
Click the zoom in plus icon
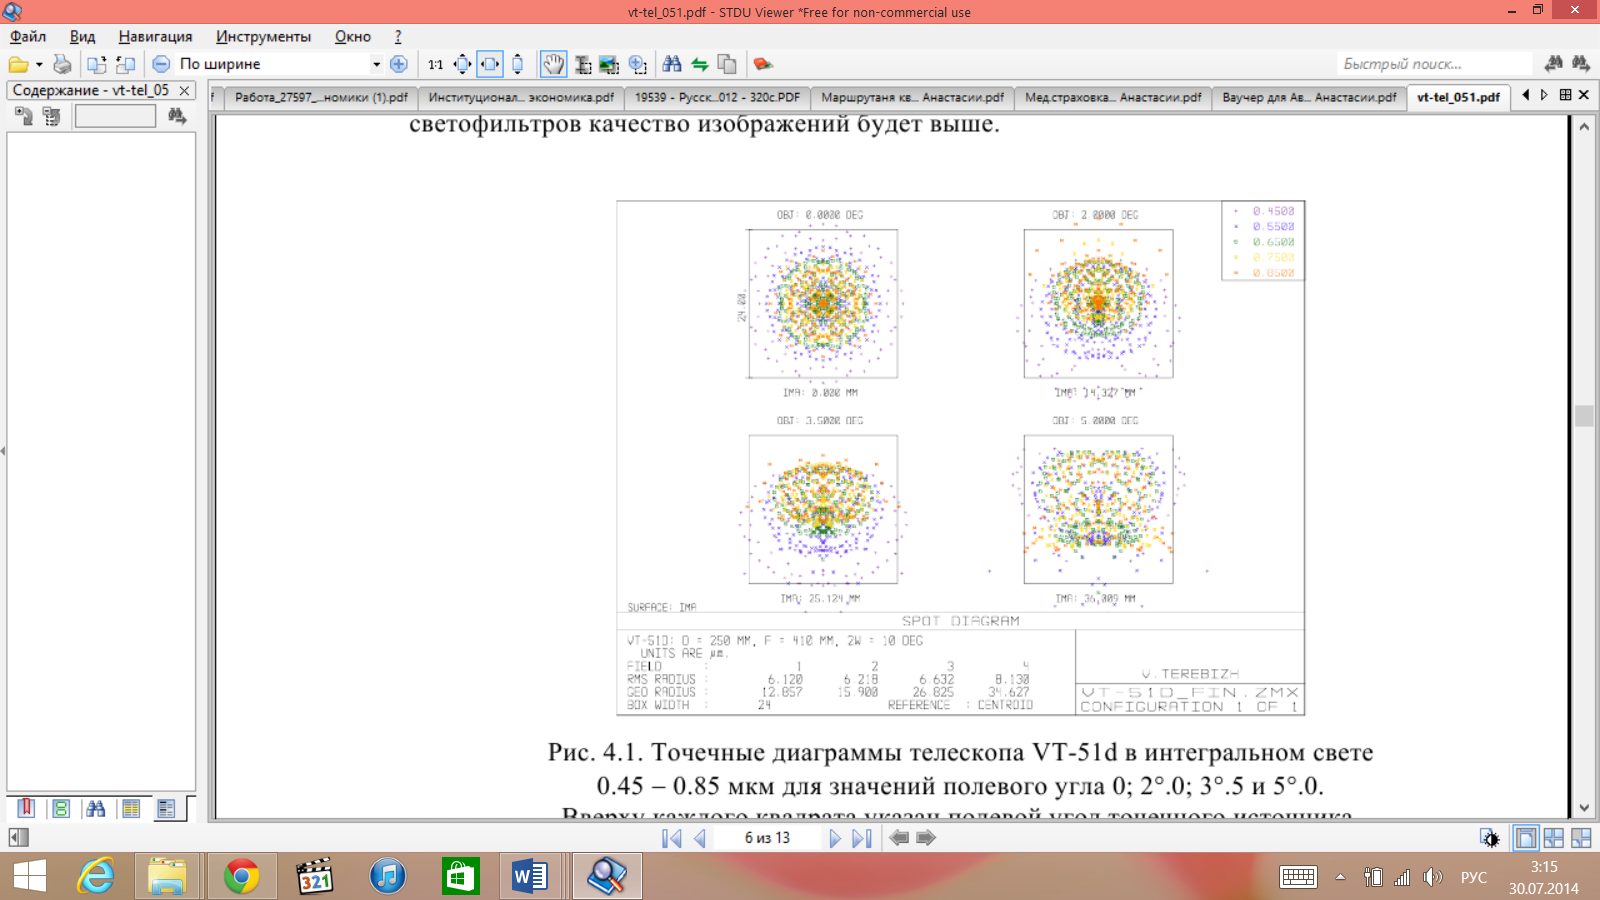pos(399,64)
